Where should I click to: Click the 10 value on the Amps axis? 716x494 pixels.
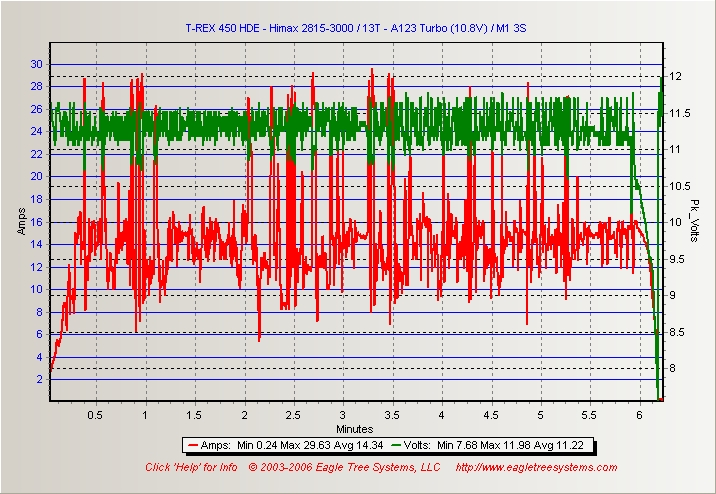click(37, 289)
